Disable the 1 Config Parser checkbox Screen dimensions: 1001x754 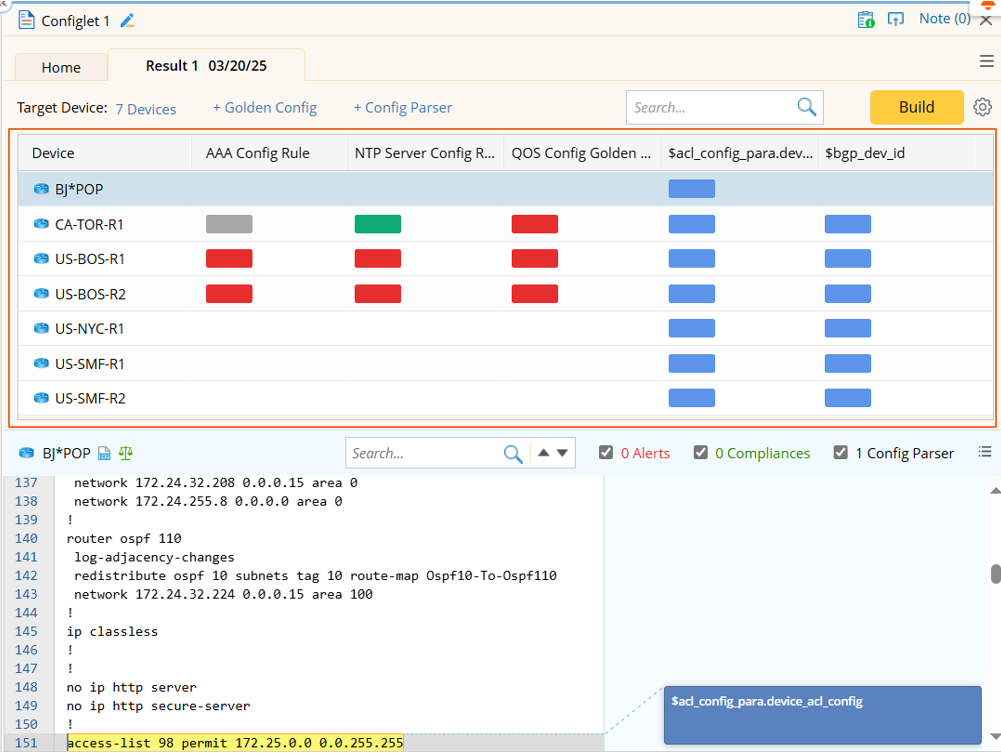(841, 452)
